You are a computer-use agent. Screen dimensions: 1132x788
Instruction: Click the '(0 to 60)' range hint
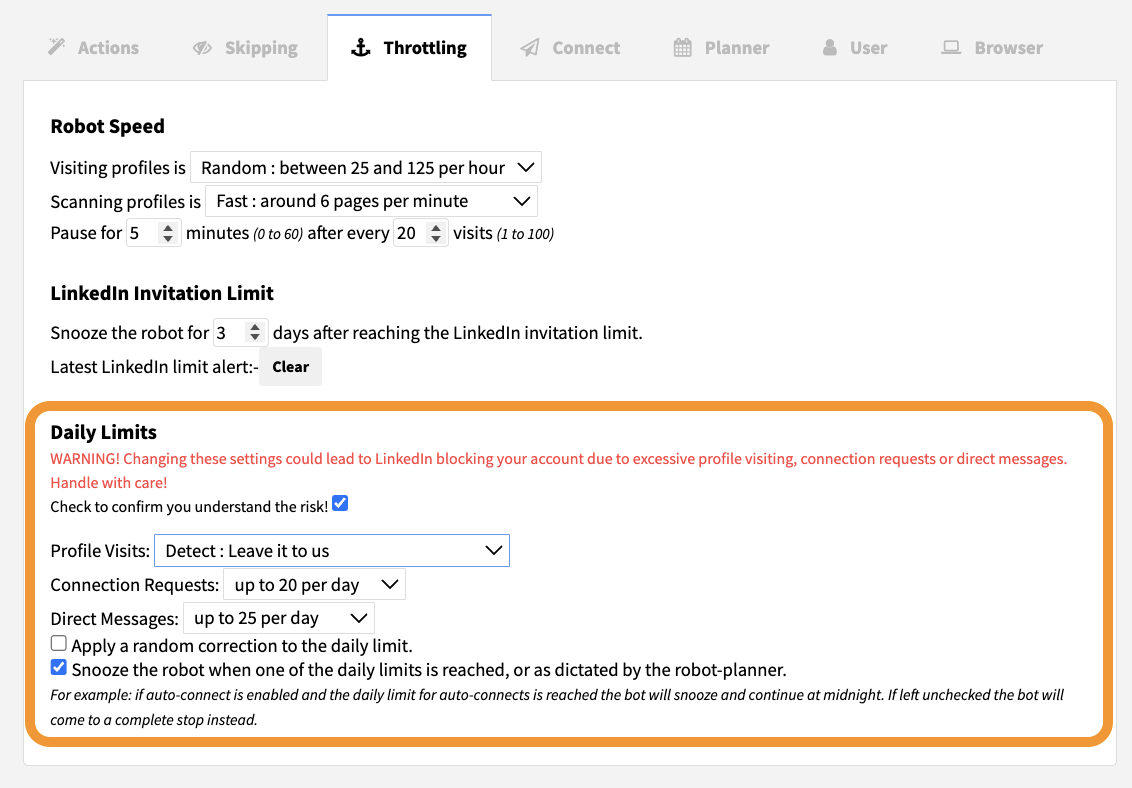[x=278, y=235]
